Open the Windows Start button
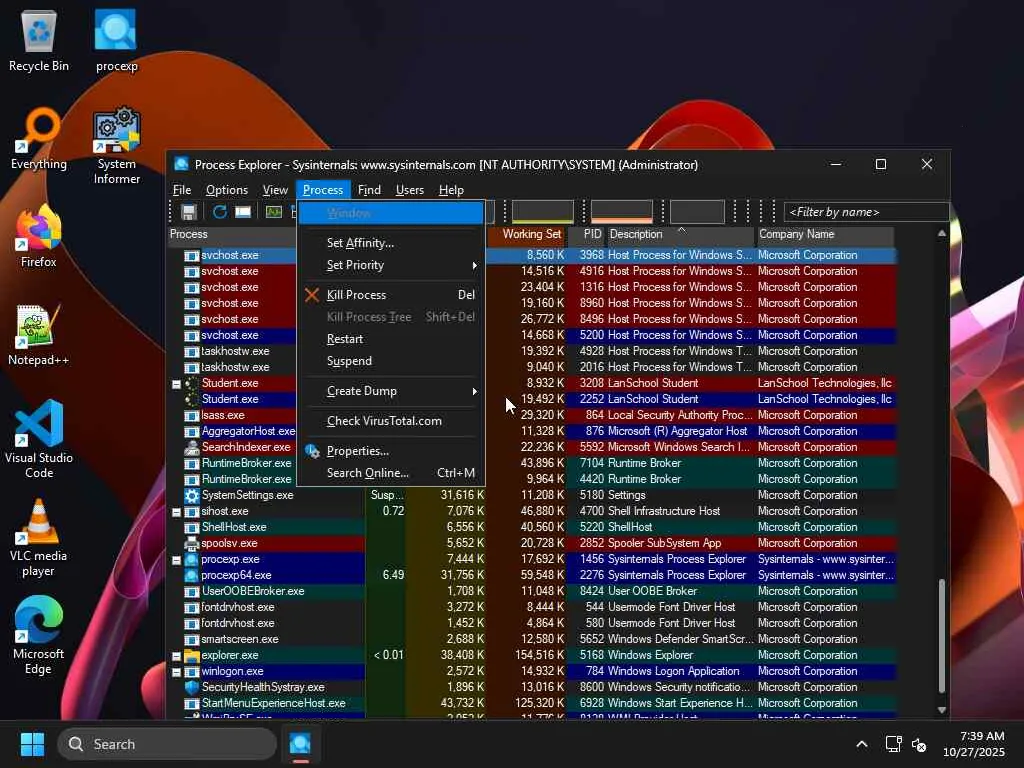This screenshot has width=1024, height=768. pyautogui.click(x=32, y=744)
